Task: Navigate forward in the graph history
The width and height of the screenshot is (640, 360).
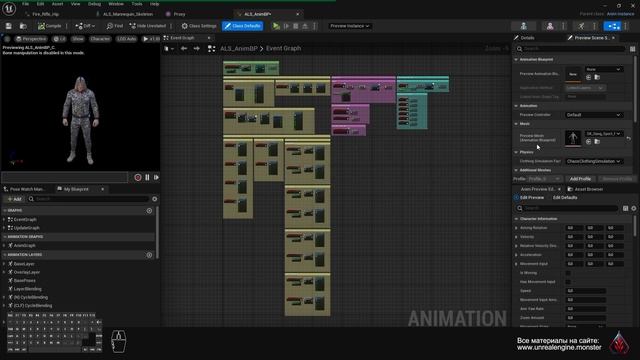Action: pos(197,49)
